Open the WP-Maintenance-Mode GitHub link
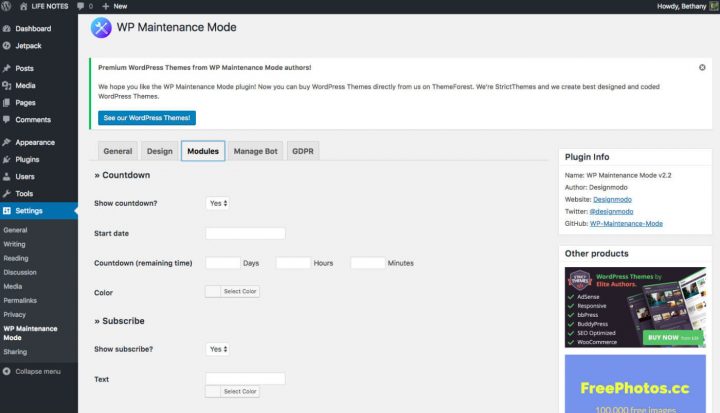Screen dimensions: 720x413 [x=626, y=223]
